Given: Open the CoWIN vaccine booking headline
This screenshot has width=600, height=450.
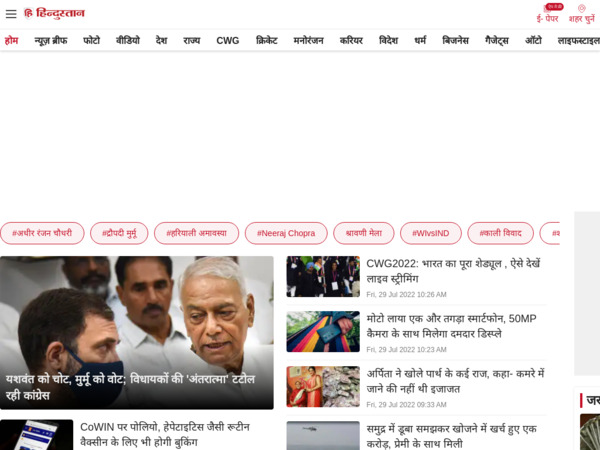Looking at the screenshot, I should 165,434.
